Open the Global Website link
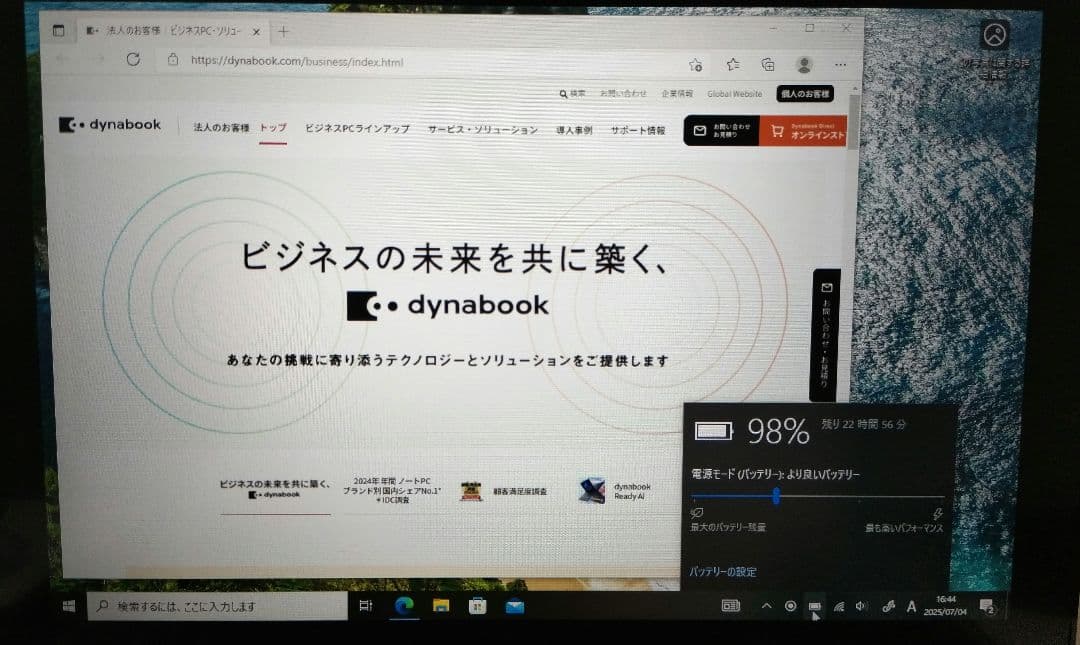Screen dimensions: 1080x645 click(x=735, y=94)
